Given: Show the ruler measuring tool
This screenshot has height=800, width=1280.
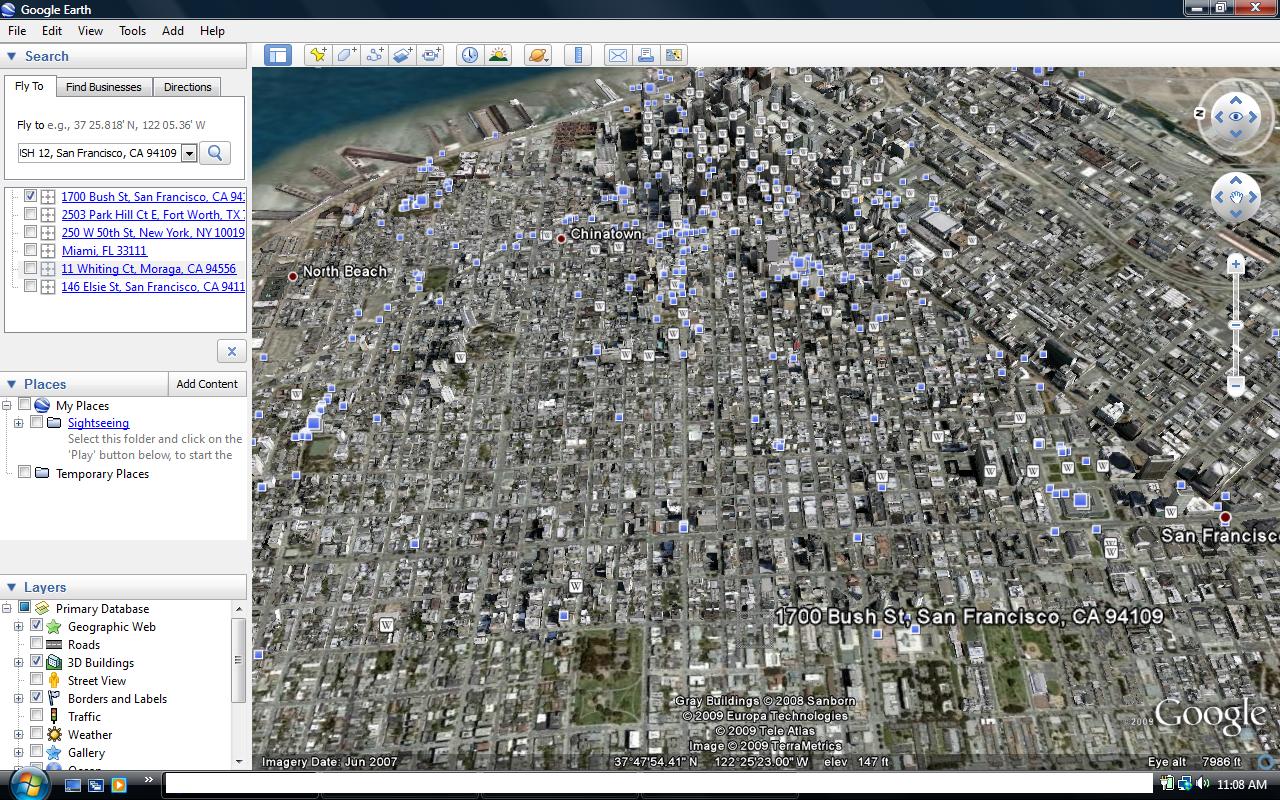Looking at the screenshot, I should click(578, 55).
